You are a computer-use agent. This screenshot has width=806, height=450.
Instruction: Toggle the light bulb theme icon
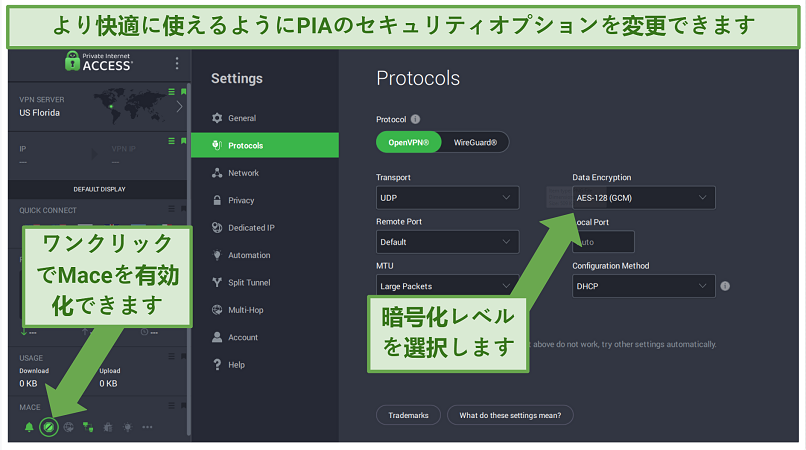tap(127, 427)
